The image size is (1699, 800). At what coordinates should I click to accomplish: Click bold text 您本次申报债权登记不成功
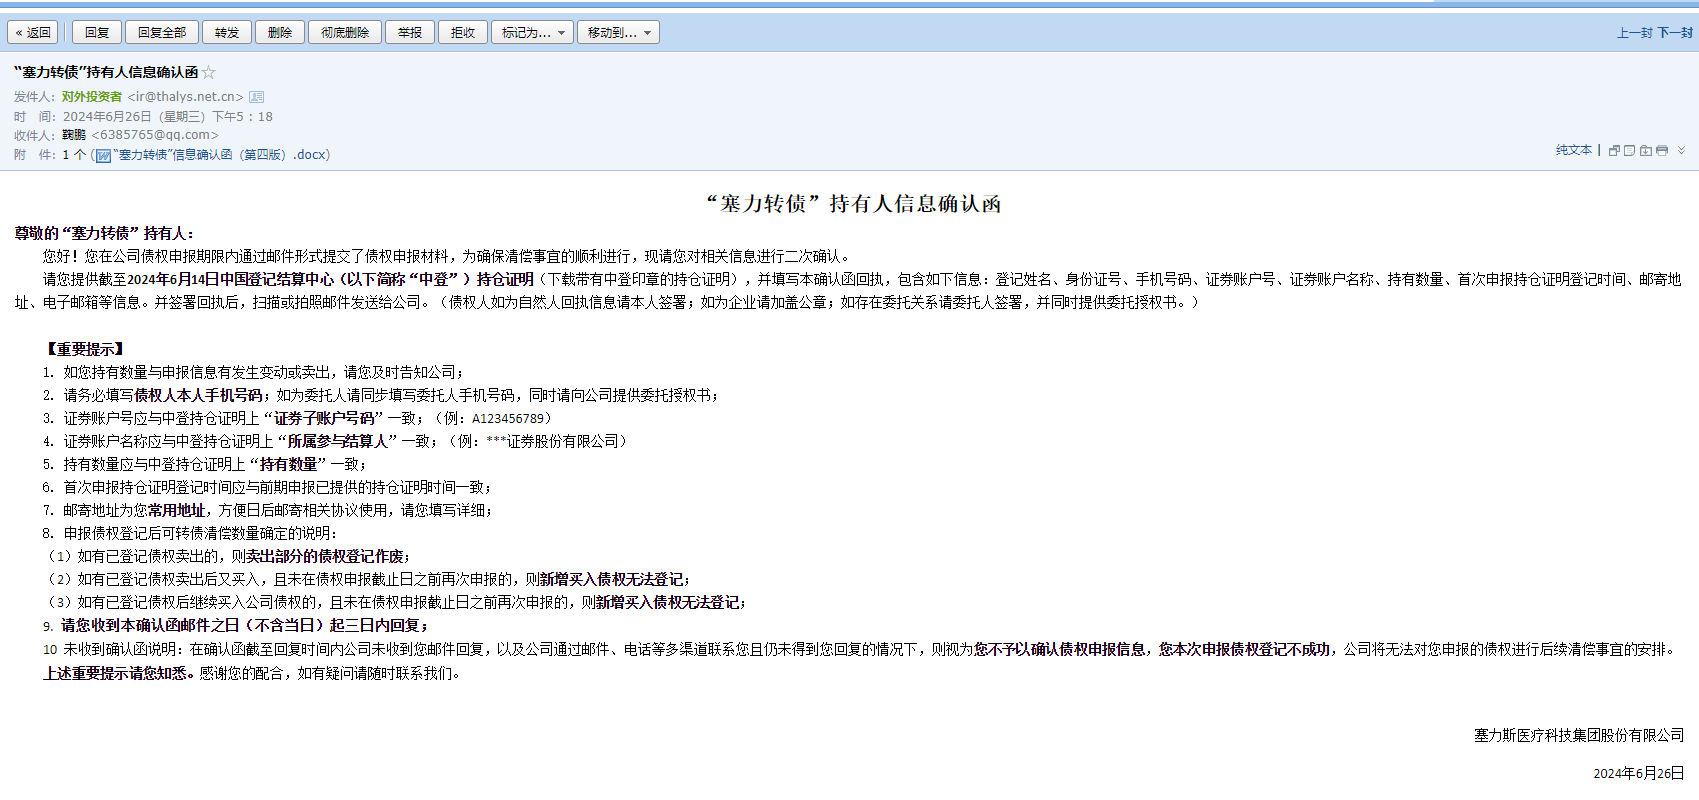1244,649
